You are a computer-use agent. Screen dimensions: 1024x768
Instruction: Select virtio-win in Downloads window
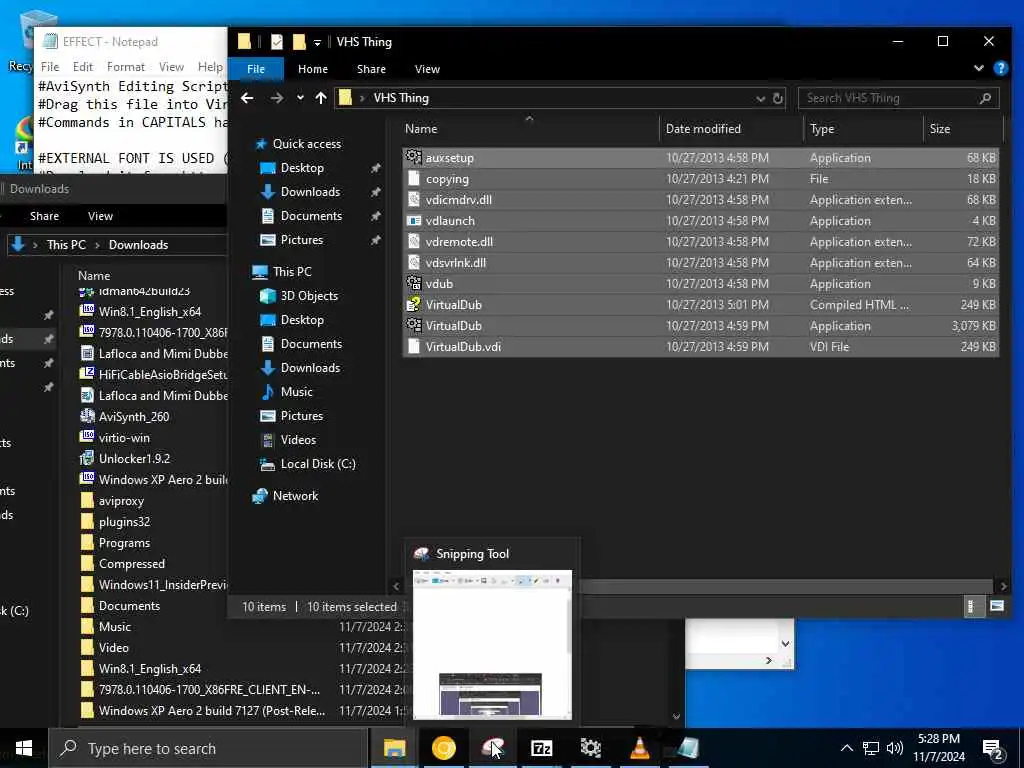tap(124, 438)
